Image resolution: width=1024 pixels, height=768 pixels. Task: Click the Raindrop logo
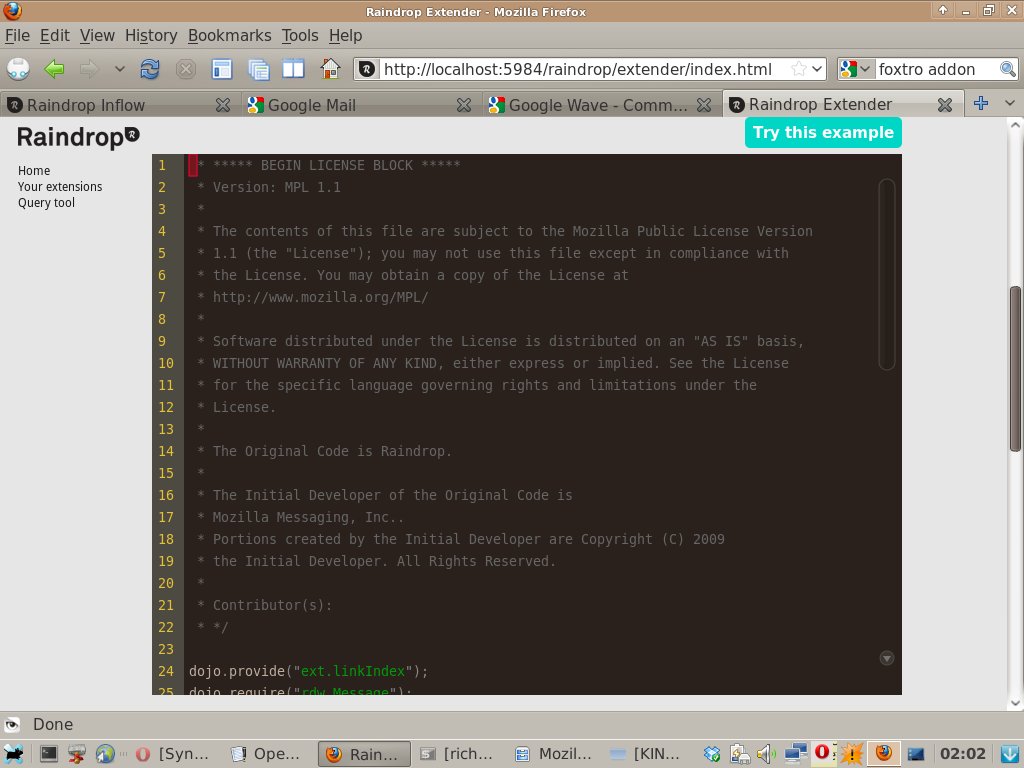coord(78,136)
